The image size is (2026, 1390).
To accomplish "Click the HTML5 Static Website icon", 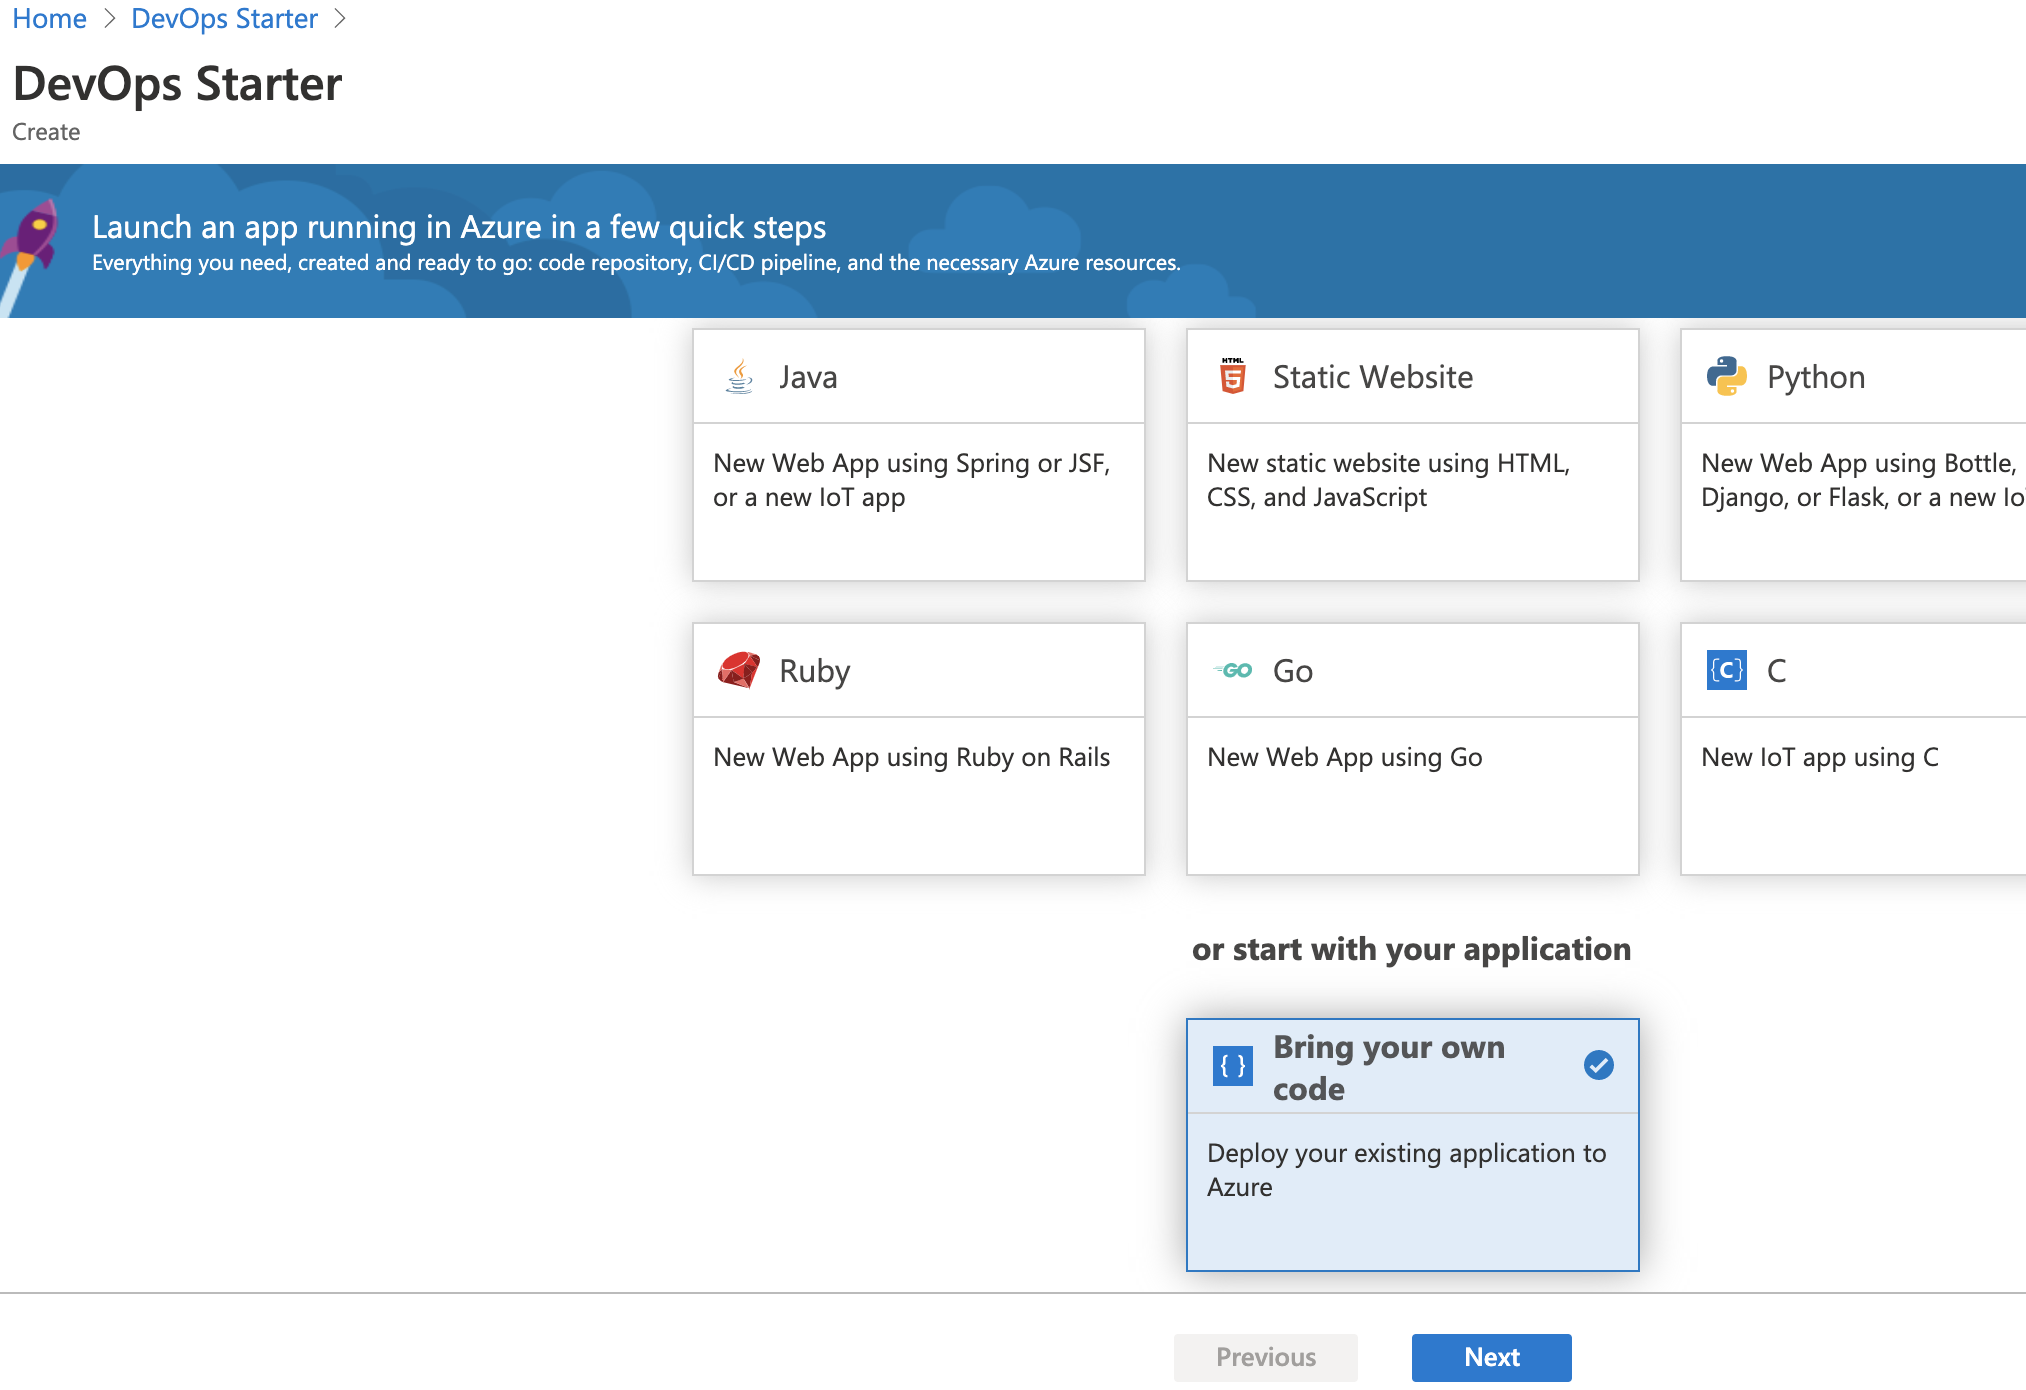I will click(1233, 376).
